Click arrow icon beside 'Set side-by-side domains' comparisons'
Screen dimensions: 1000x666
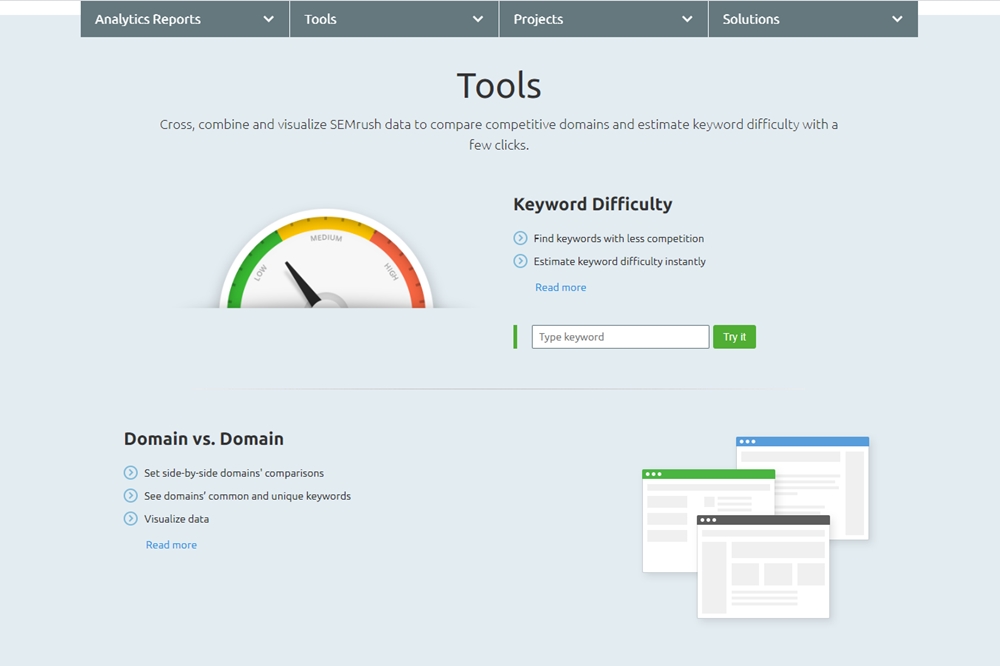131,473
